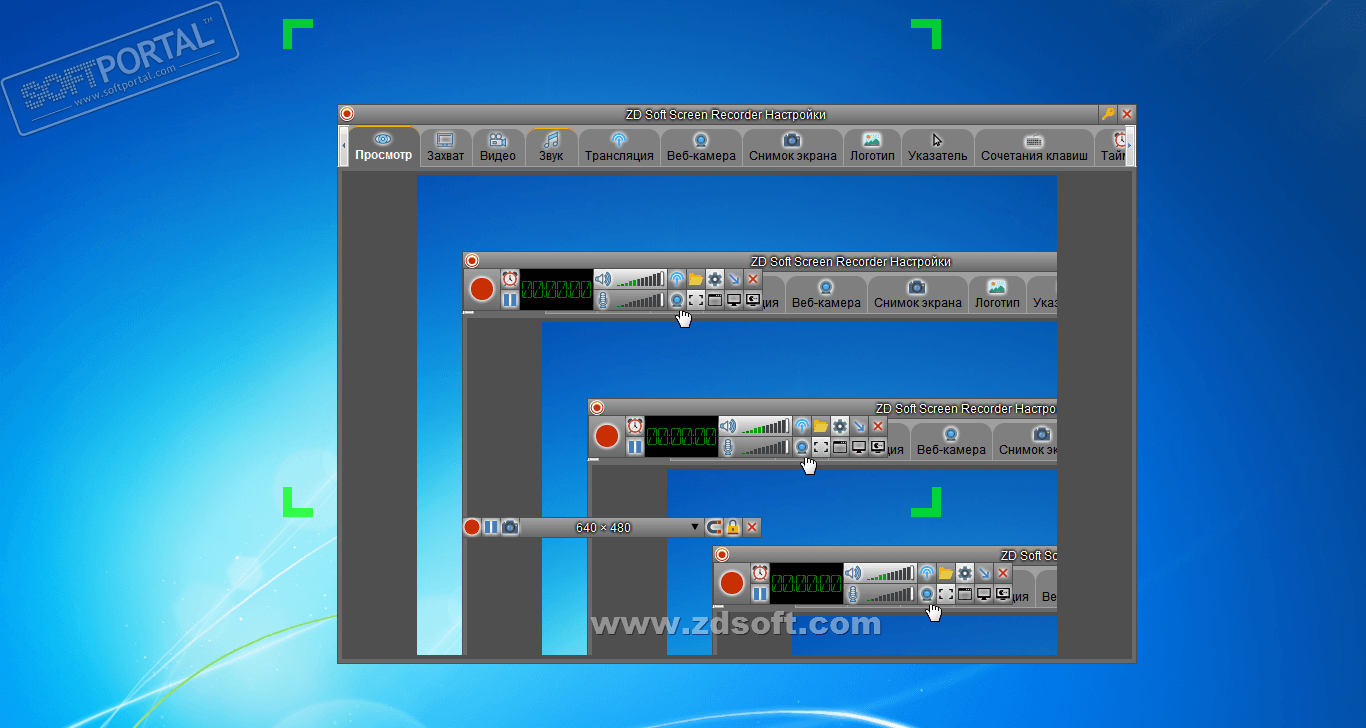Open the 640 × 480 region size dropdown
The width and height of the screenshot is (1366, 728).
click(x=612, y=527)
